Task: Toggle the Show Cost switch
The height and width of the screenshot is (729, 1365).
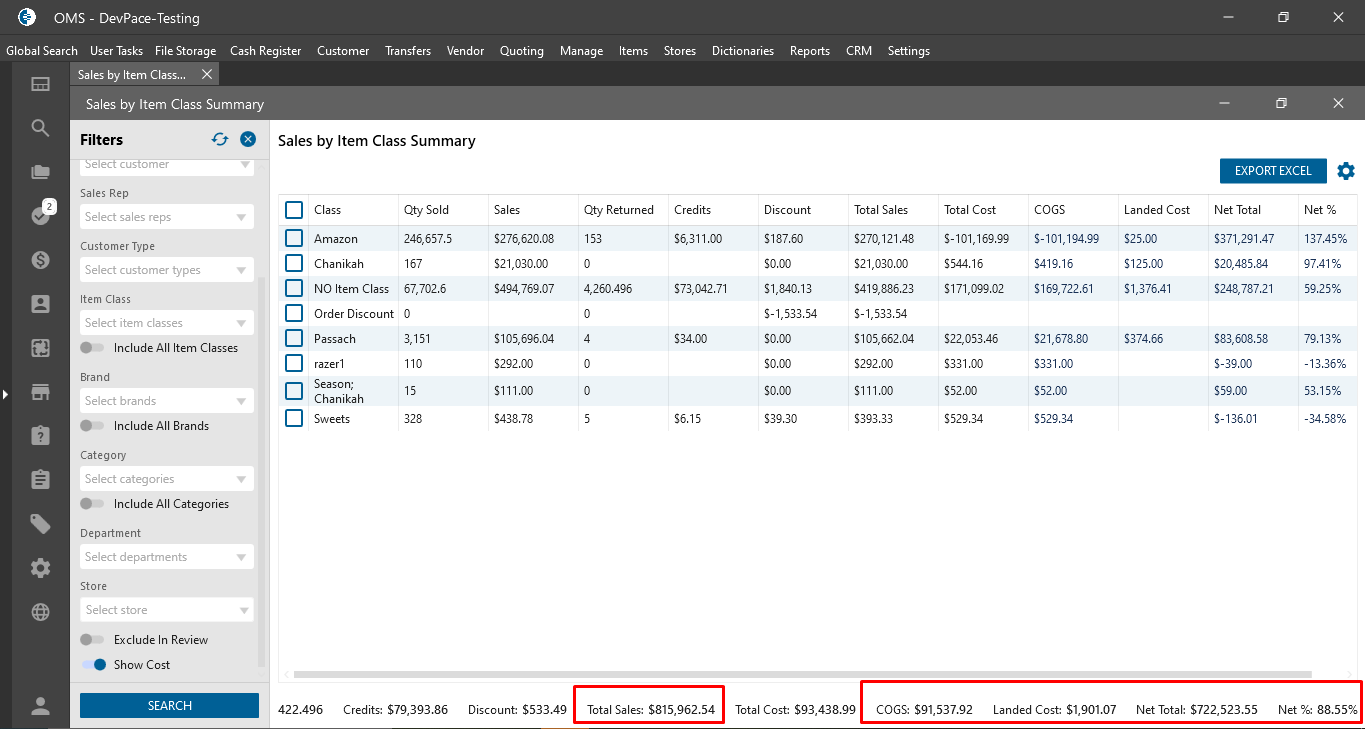Action: tap(94, 665)
